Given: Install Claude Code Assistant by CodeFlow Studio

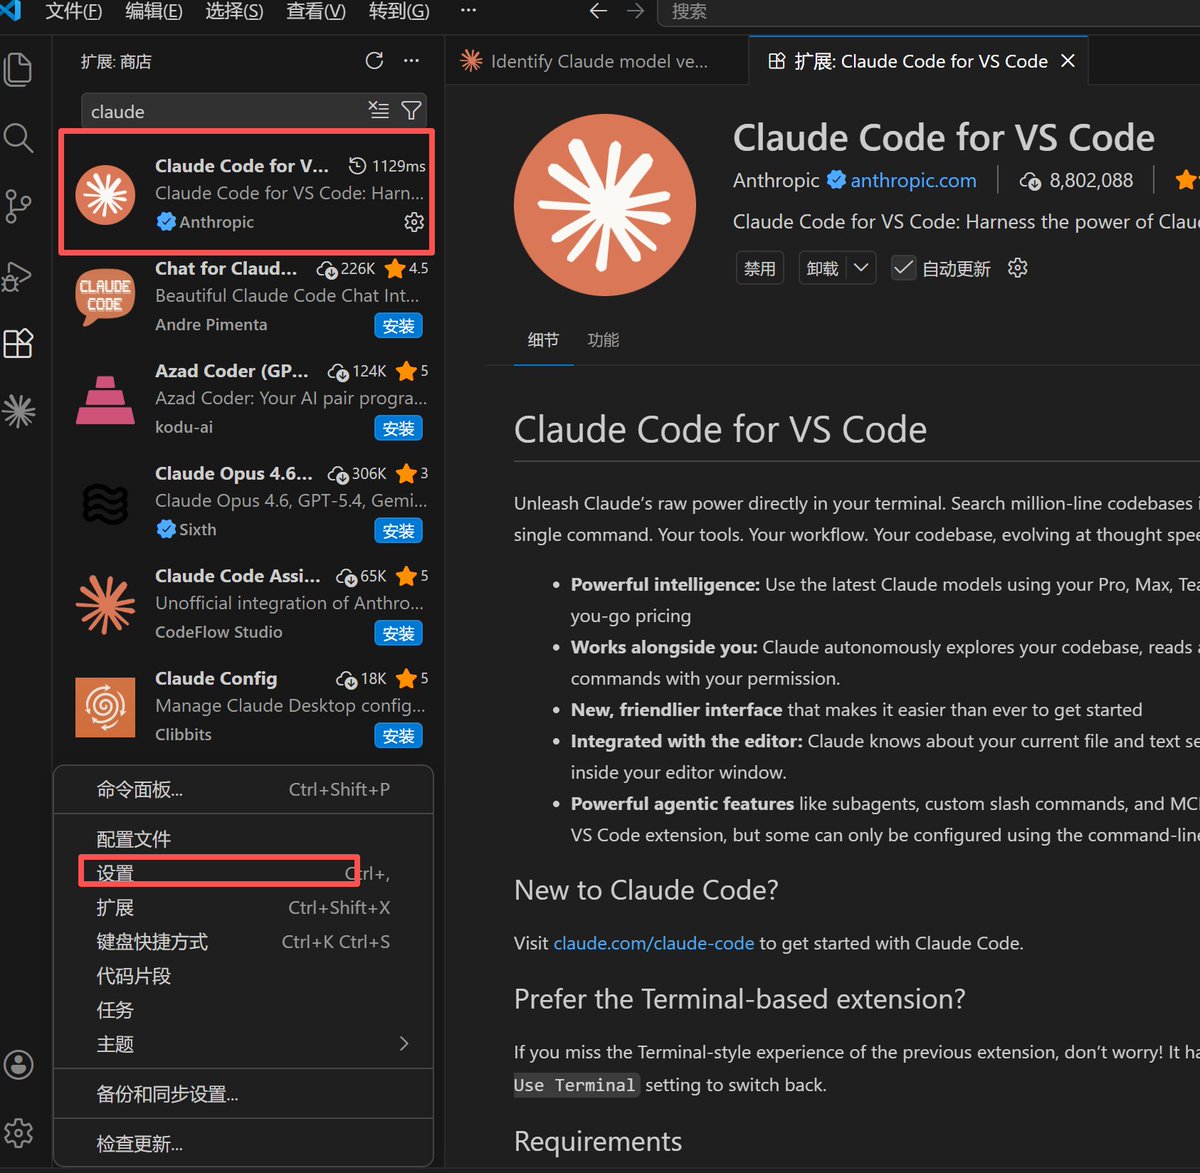Looking at the screenshot, I should click(398, 633).
